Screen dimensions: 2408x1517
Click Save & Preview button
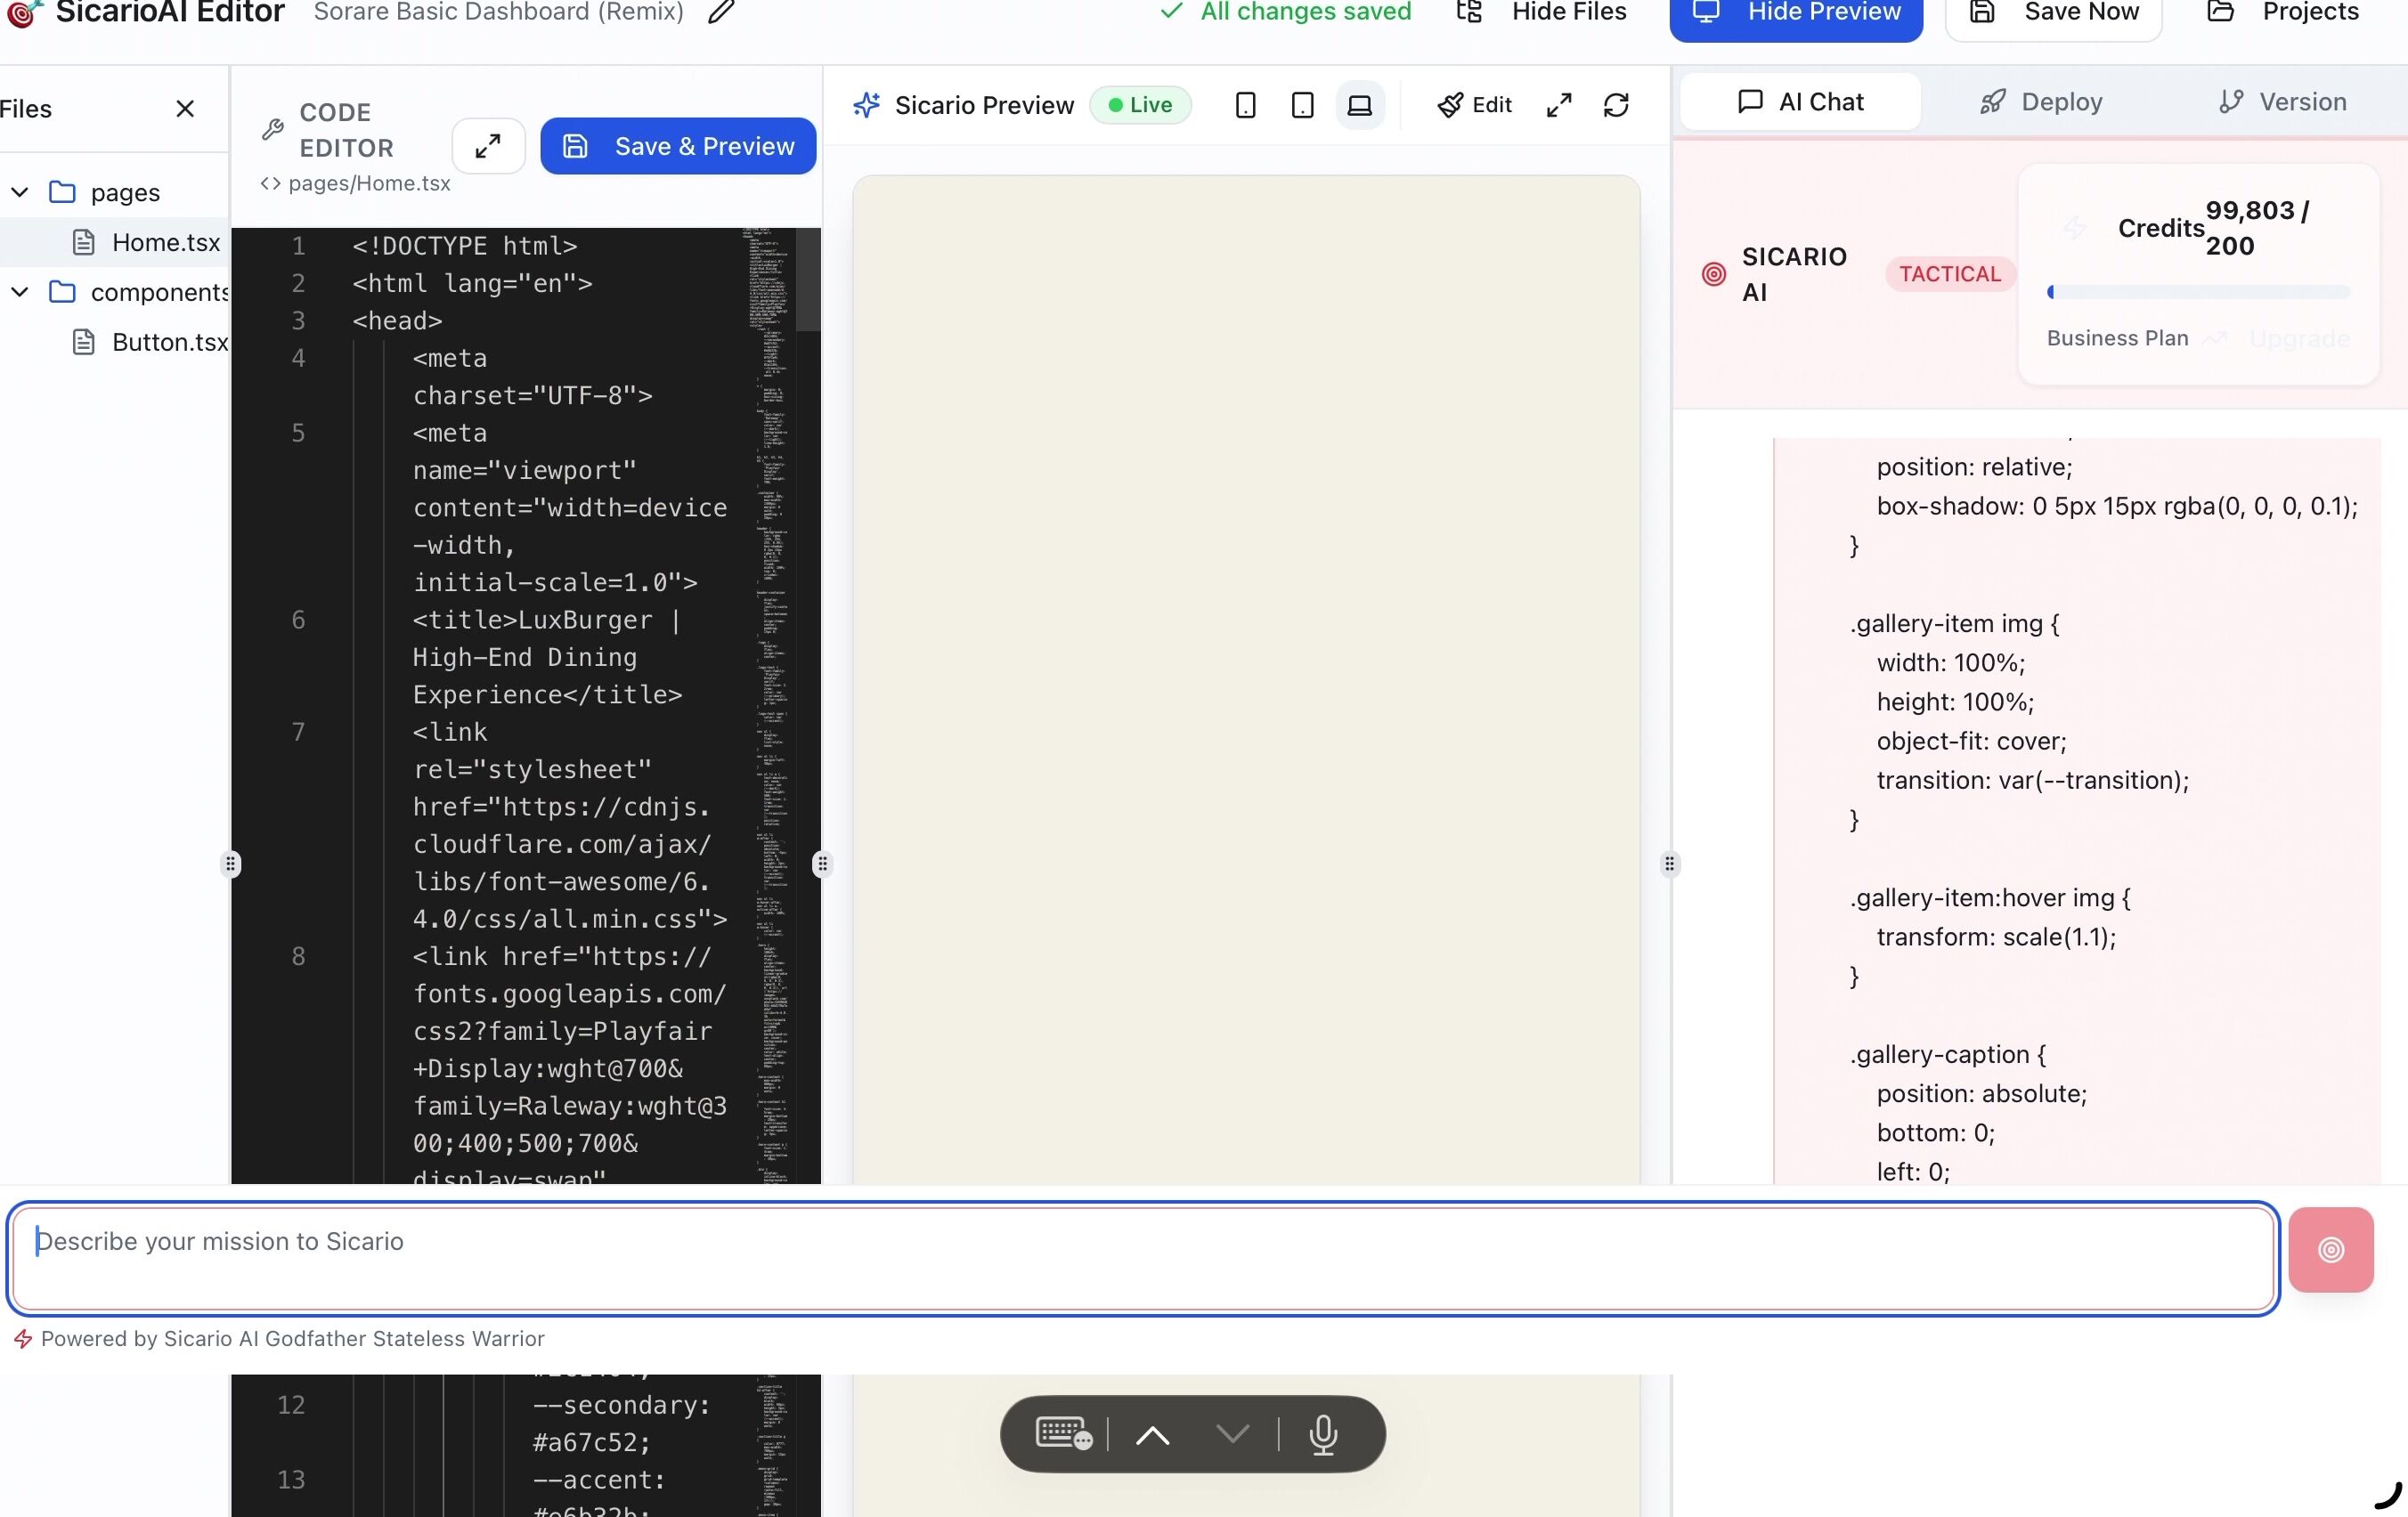point(678,146)
